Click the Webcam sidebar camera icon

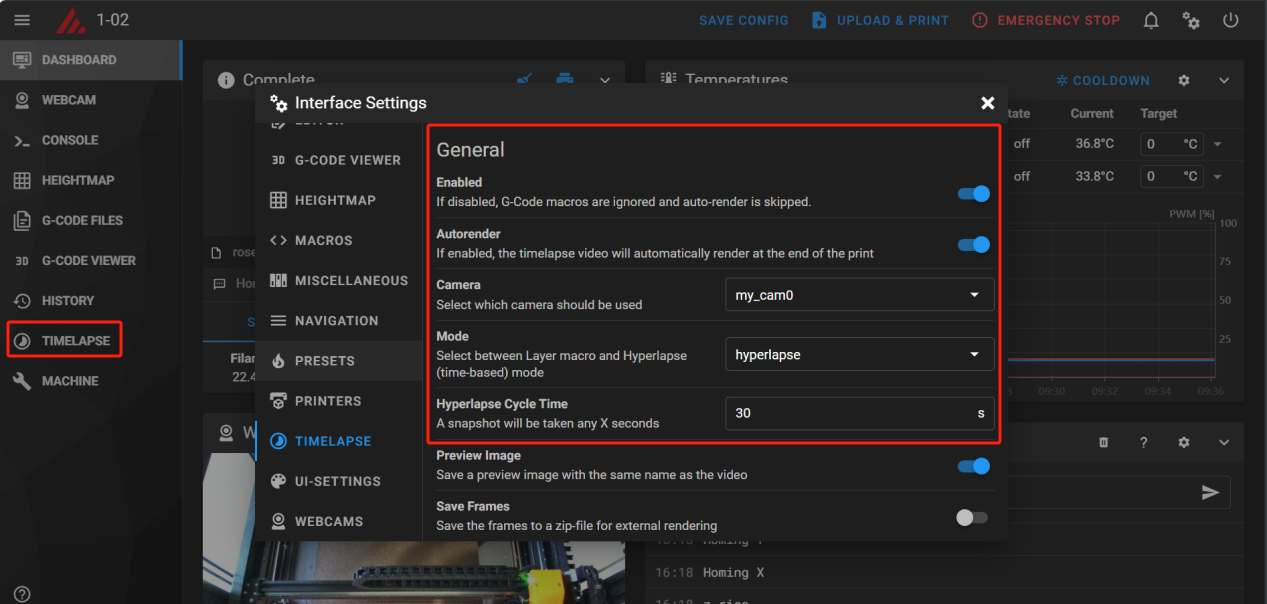(x=22, y=100)
